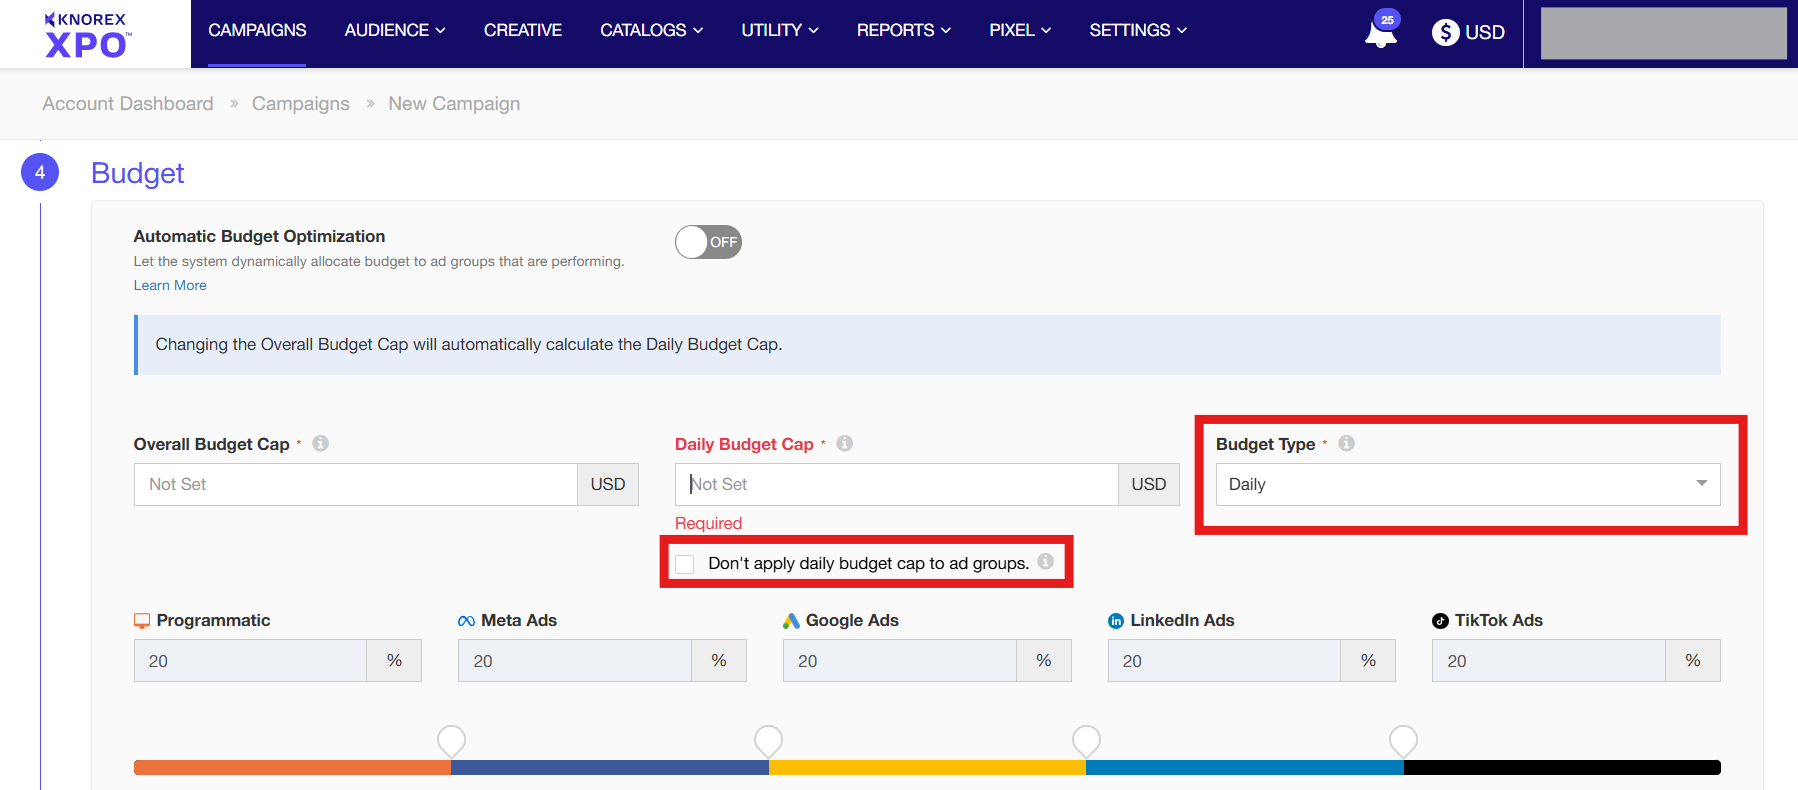Check Don't apply daily budget cap checkbox
The height and width of the screenshot is (790, 1798).
(x=685, y=564)
